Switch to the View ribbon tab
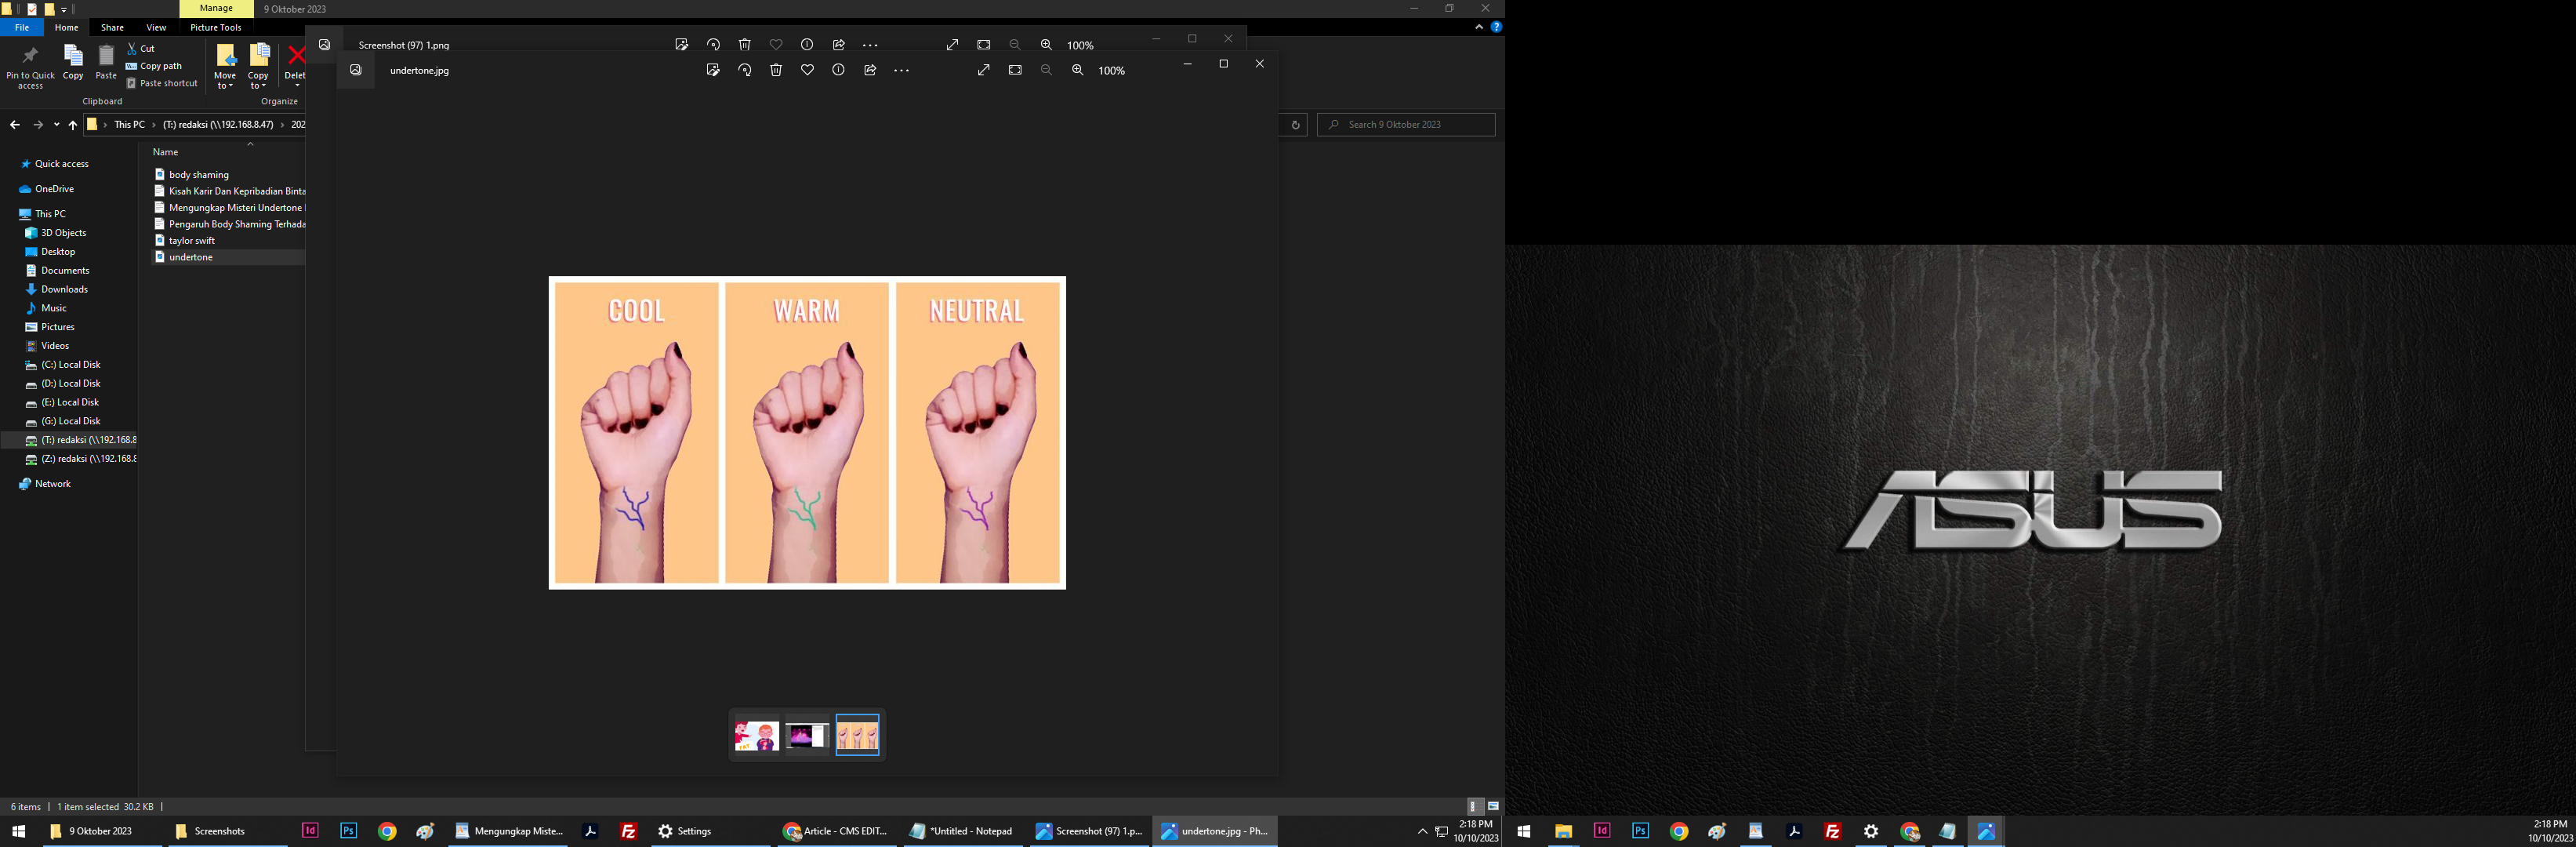Screen dimensions: 2576x847 [x=156, y=27]
